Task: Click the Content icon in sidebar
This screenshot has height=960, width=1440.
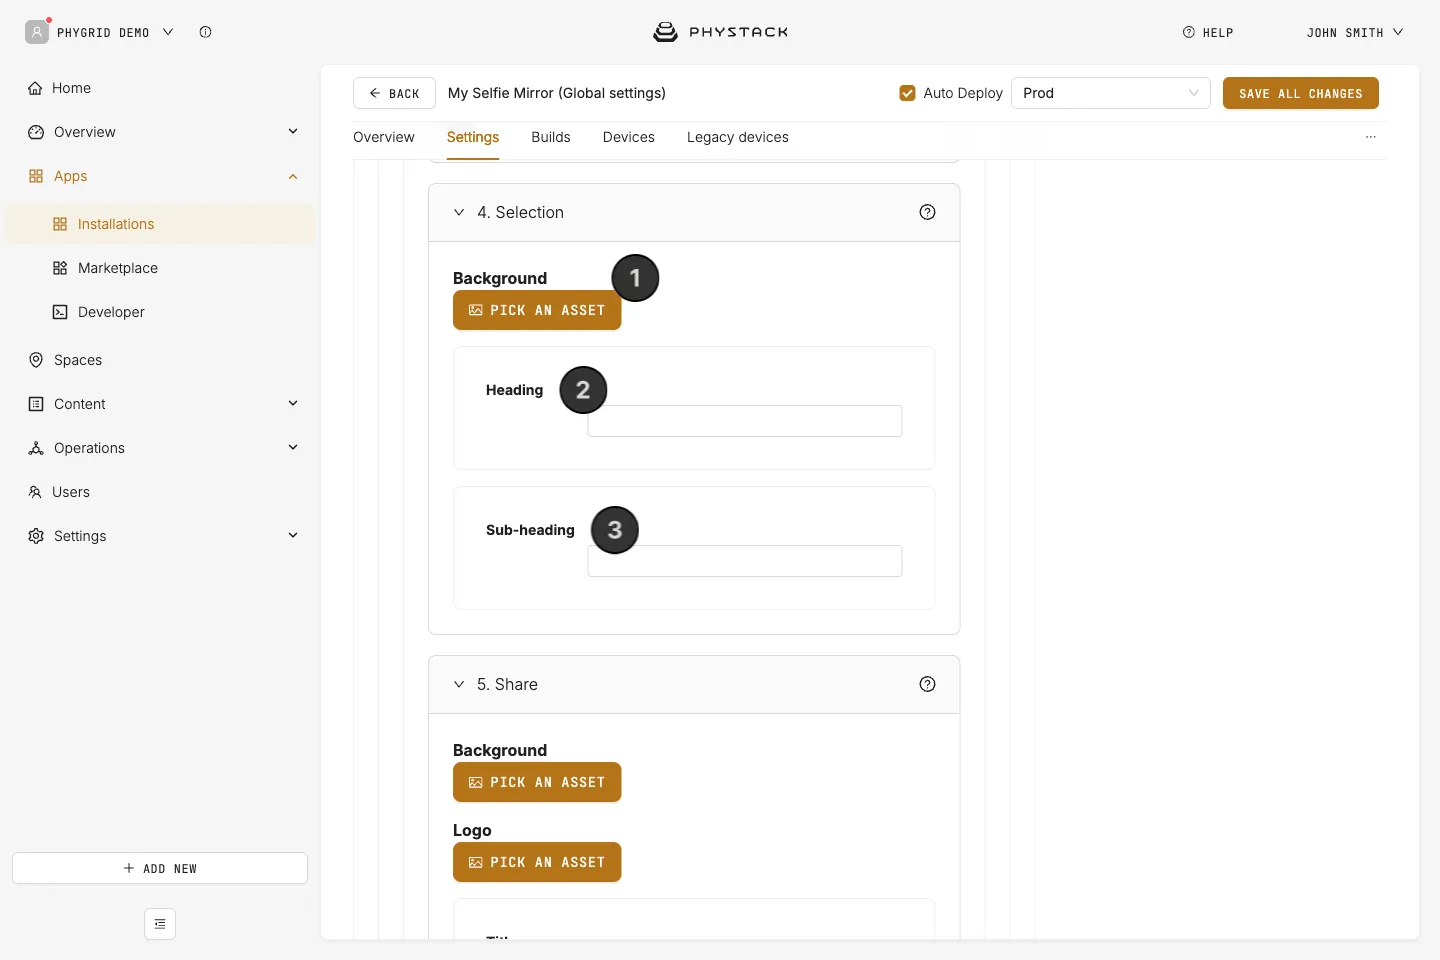Action: coord(36,404)
